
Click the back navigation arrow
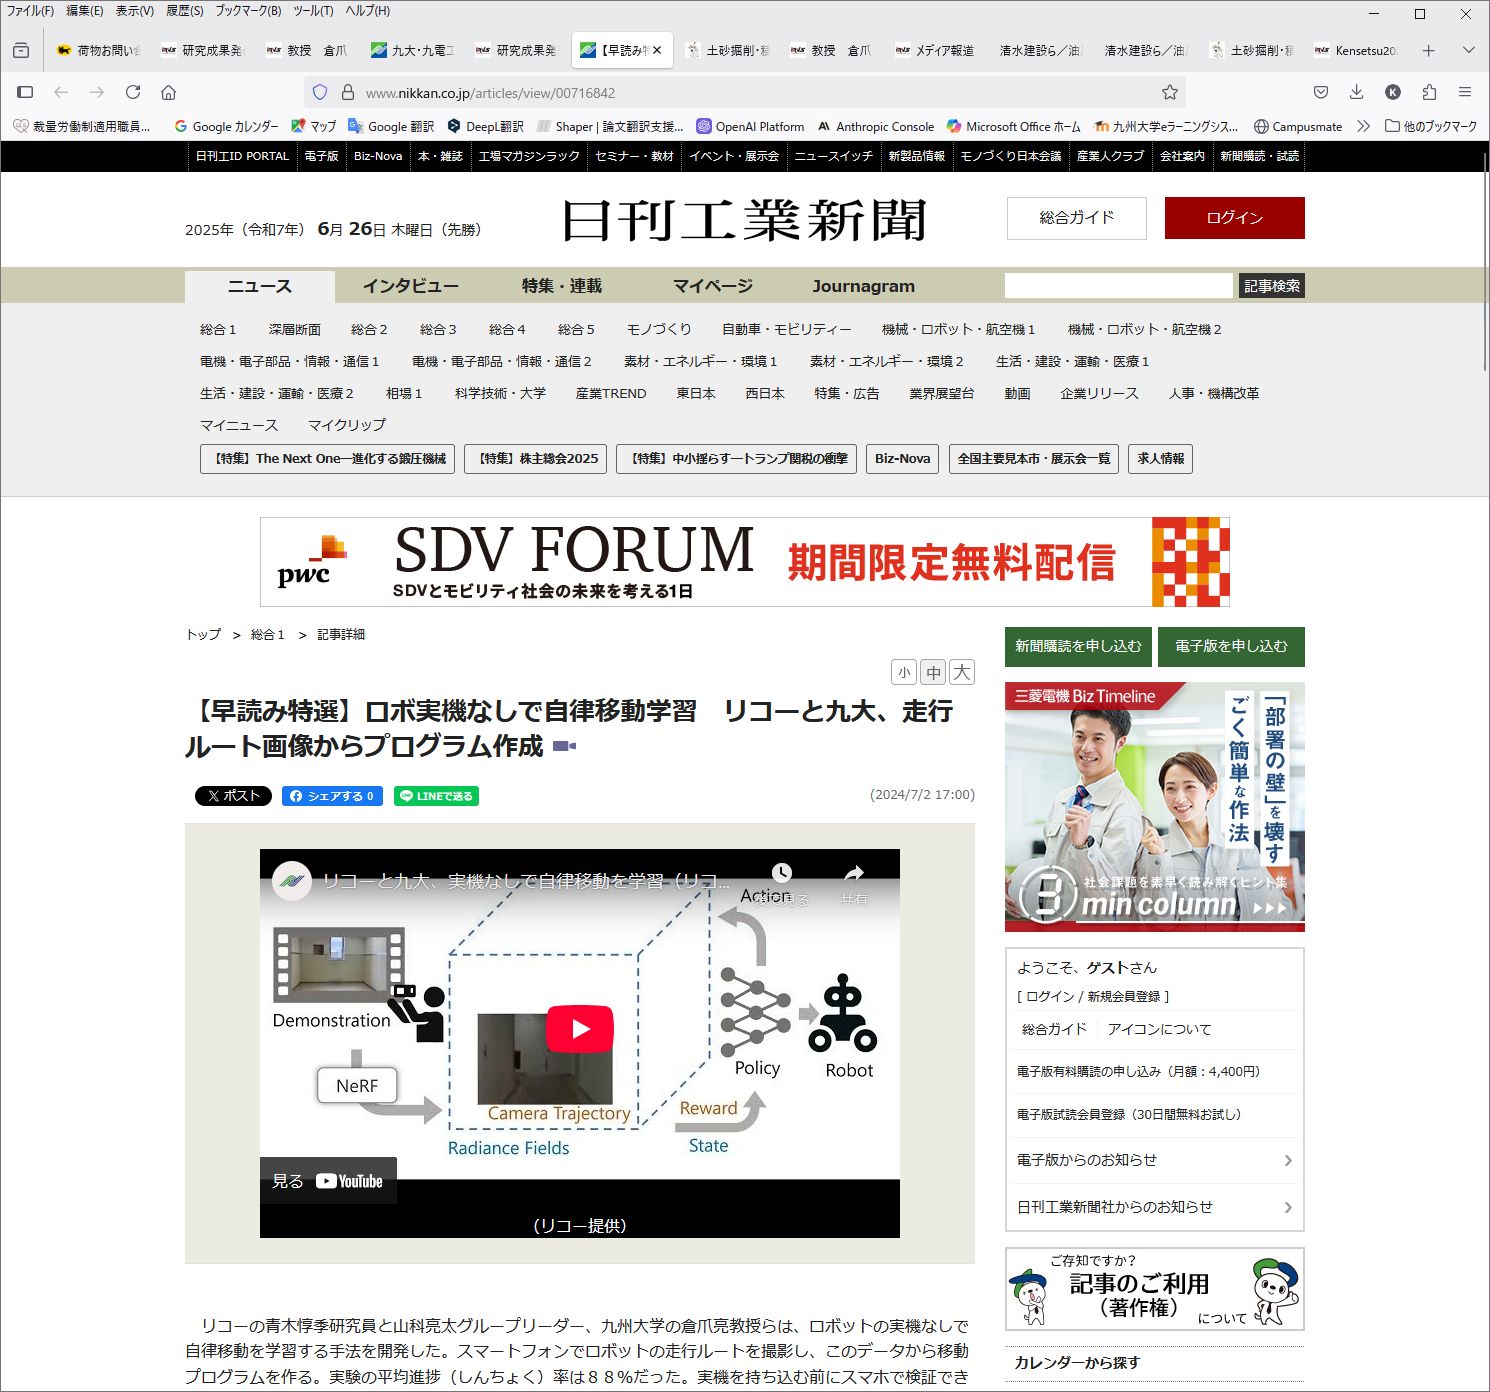pos(61,92)
